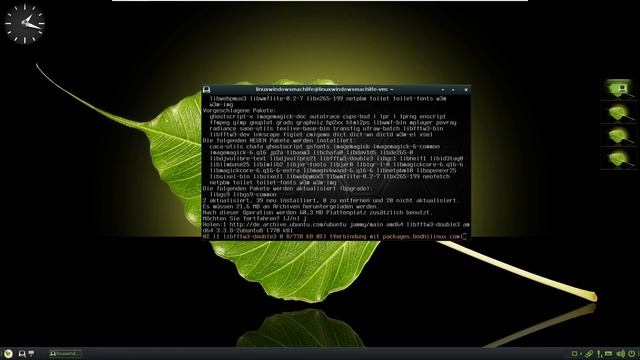Close the terminal window

click(x=466, y=90)
